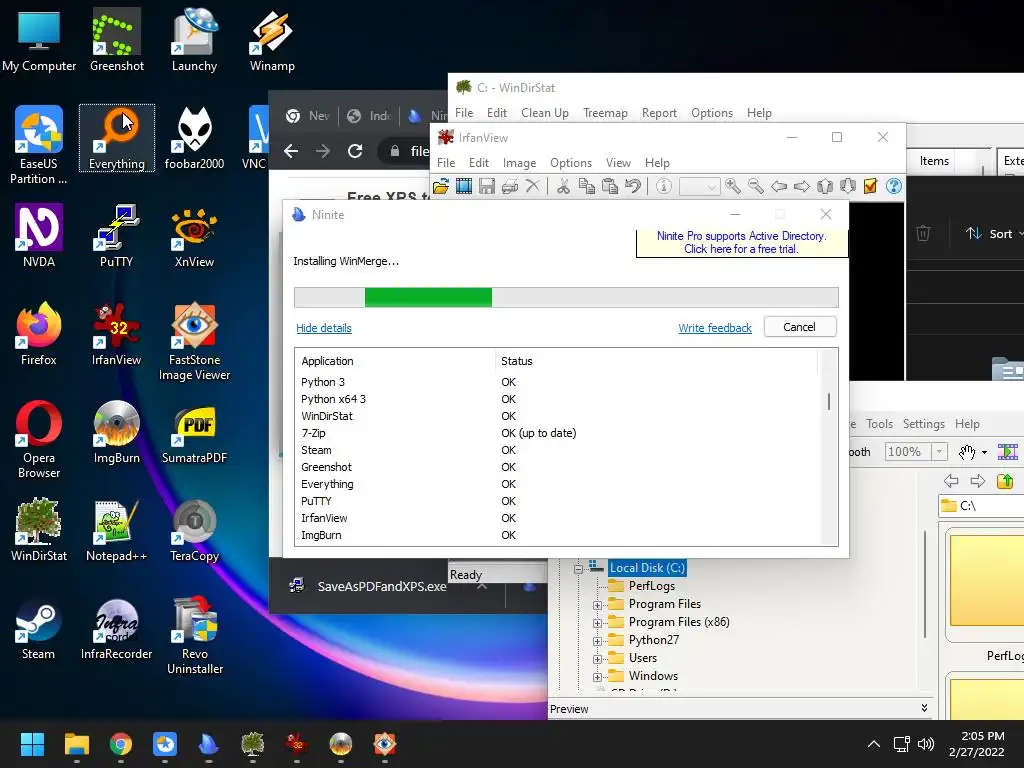Click the Zoom in magnifier in IrfanView

[733, 187]
